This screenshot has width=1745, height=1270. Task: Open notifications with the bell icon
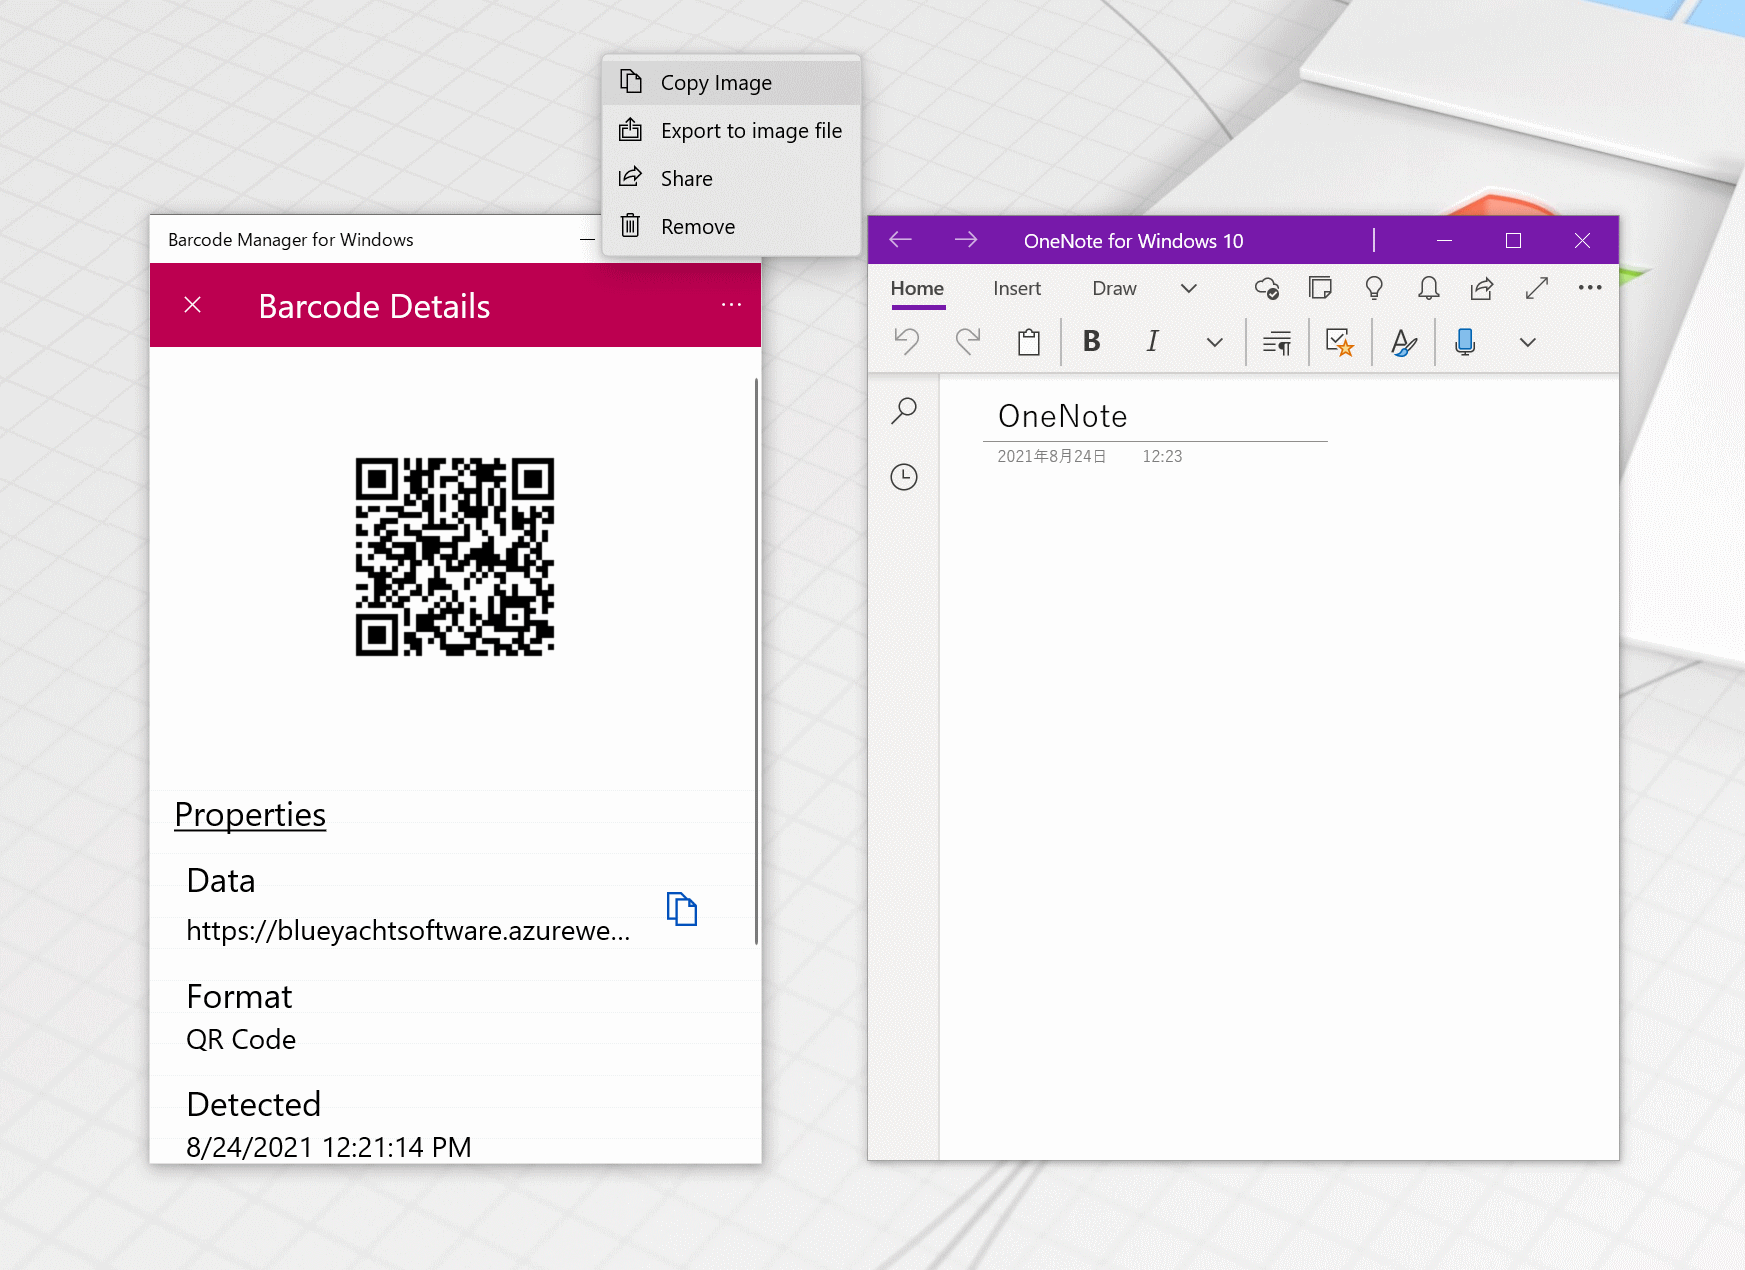point(1427,288)
